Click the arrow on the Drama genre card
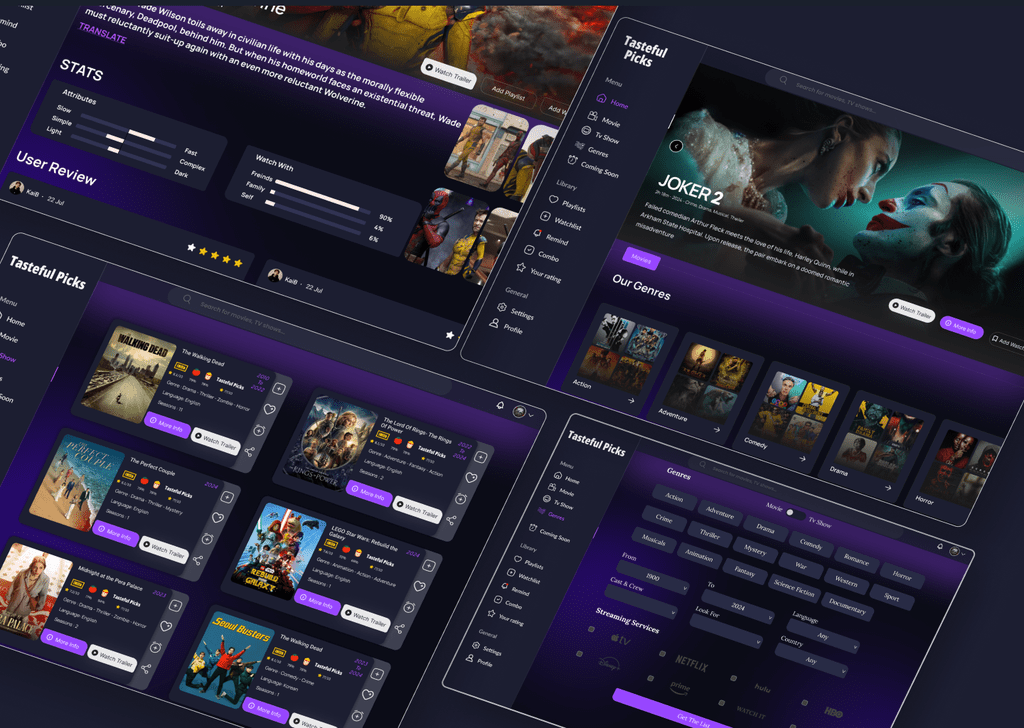This screenshot has width=1024, height=728. point(888,487)
